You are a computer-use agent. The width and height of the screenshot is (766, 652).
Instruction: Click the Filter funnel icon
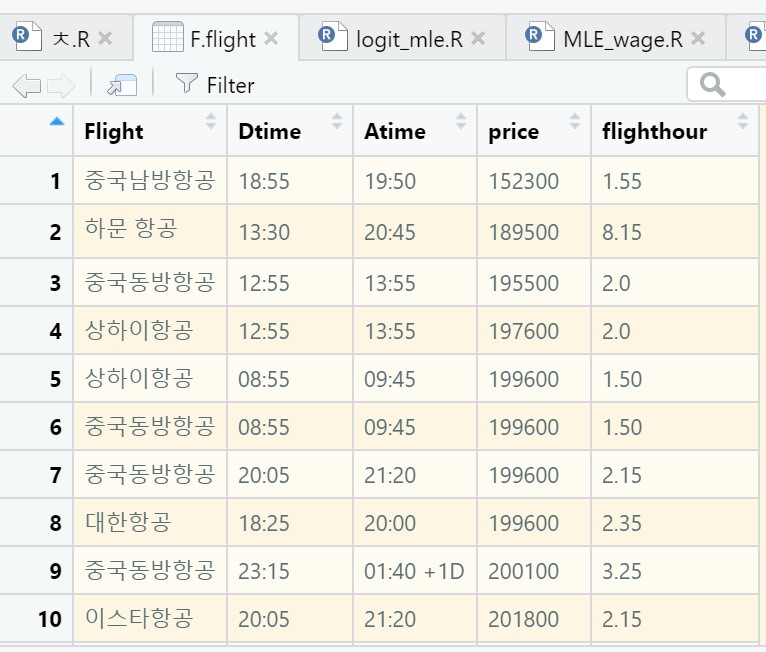tap(186, 83)
